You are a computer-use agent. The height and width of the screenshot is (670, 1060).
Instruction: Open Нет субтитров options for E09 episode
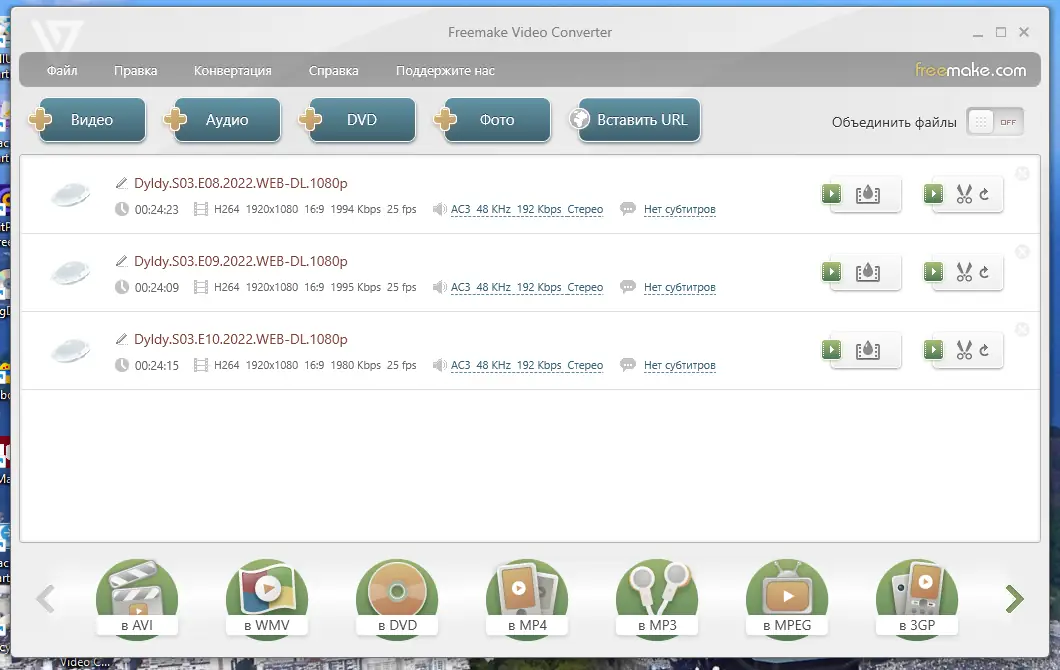679,287
